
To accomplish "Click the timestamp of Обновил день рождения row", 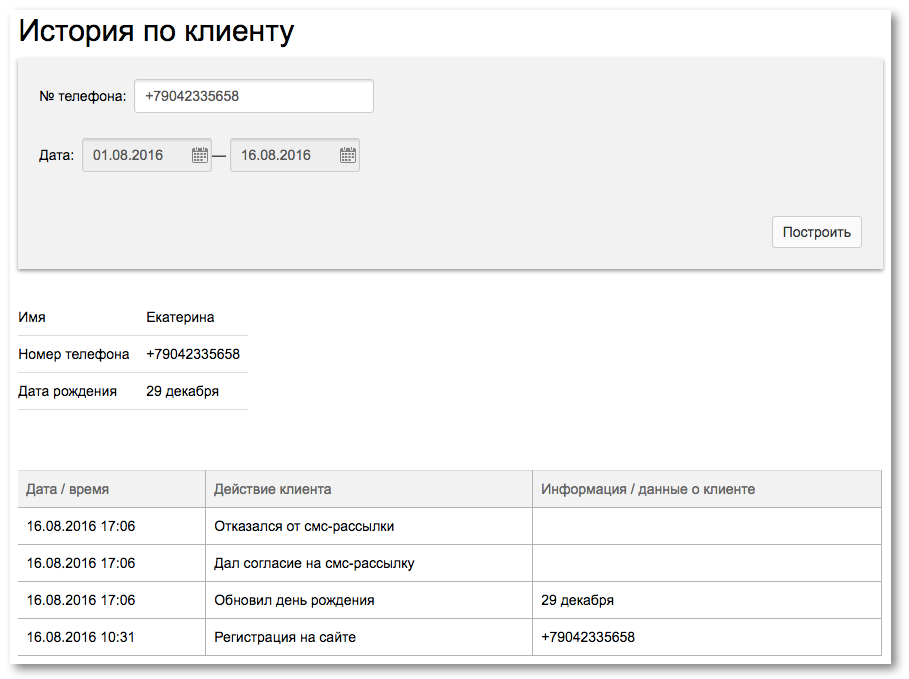I will click(x=81, y=600).
